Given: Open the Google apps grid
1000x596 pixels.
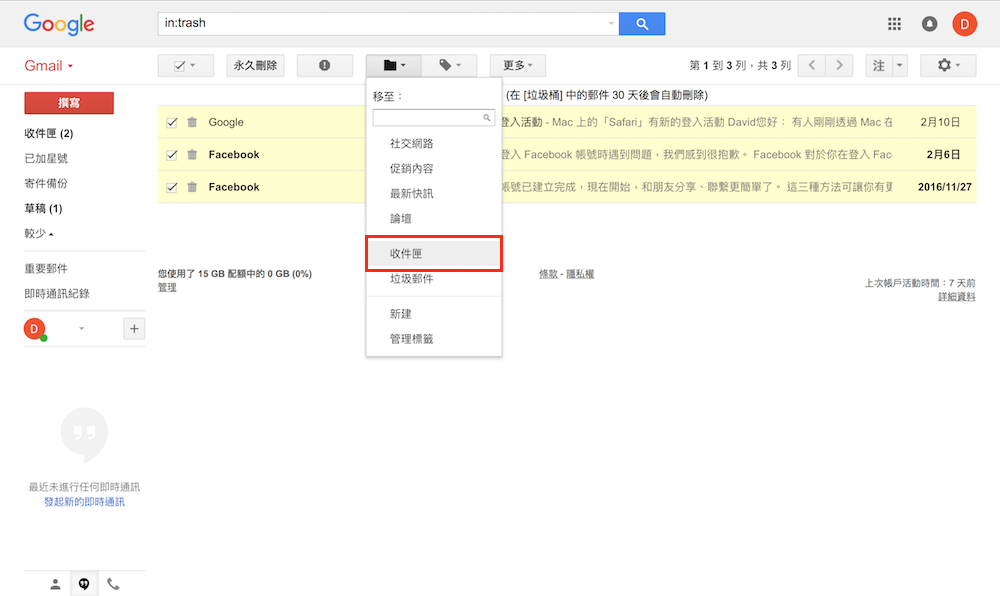Looking at the screenshot, I should pyautogui.click(x=895, y=24).
